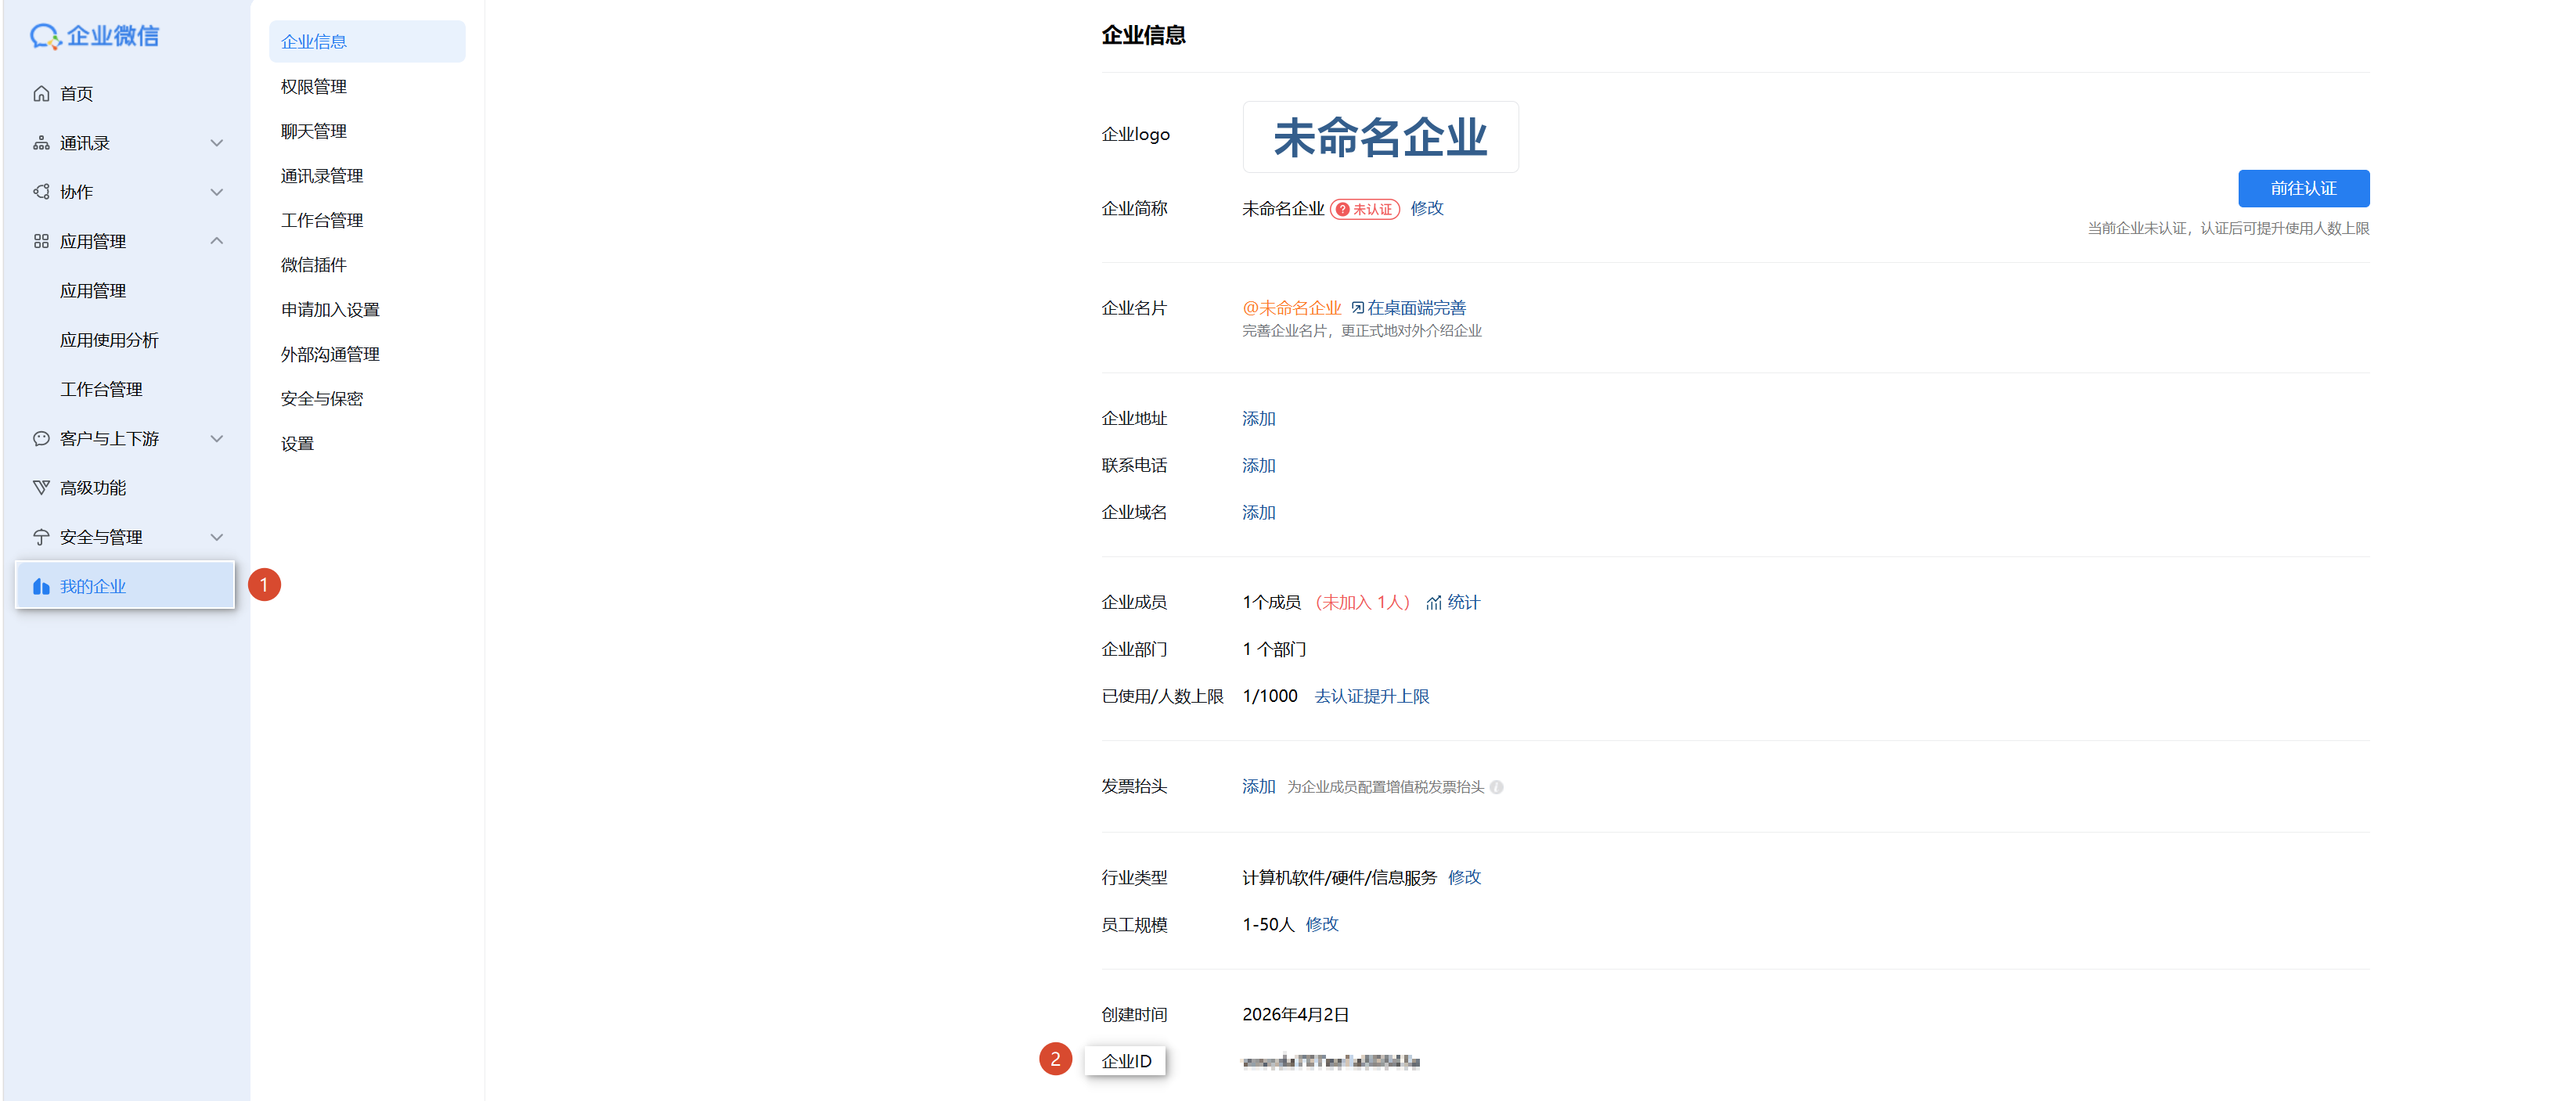Viewport: 2576px width, 1101px height.
Task: Expand the 安全与管理 chevron
Action: pyautogui.click(x=216, y=537)
